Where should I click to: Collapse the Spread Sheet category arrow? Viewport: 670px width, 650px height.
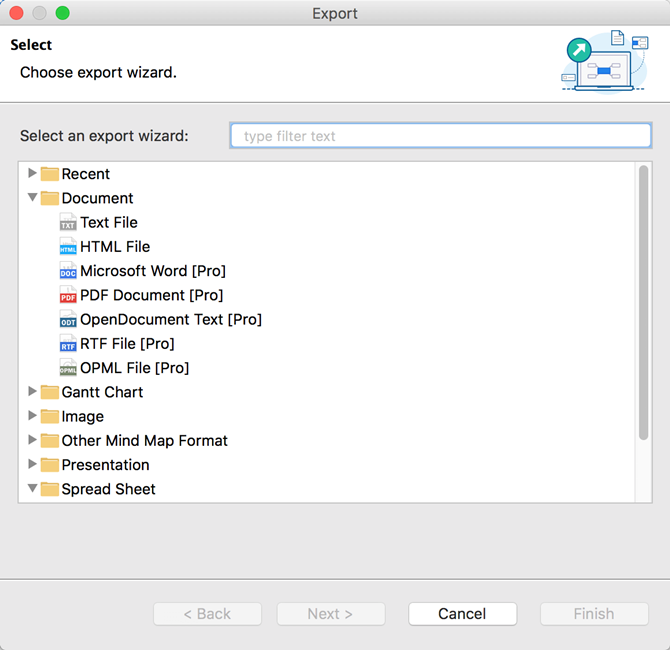(33, 489)
